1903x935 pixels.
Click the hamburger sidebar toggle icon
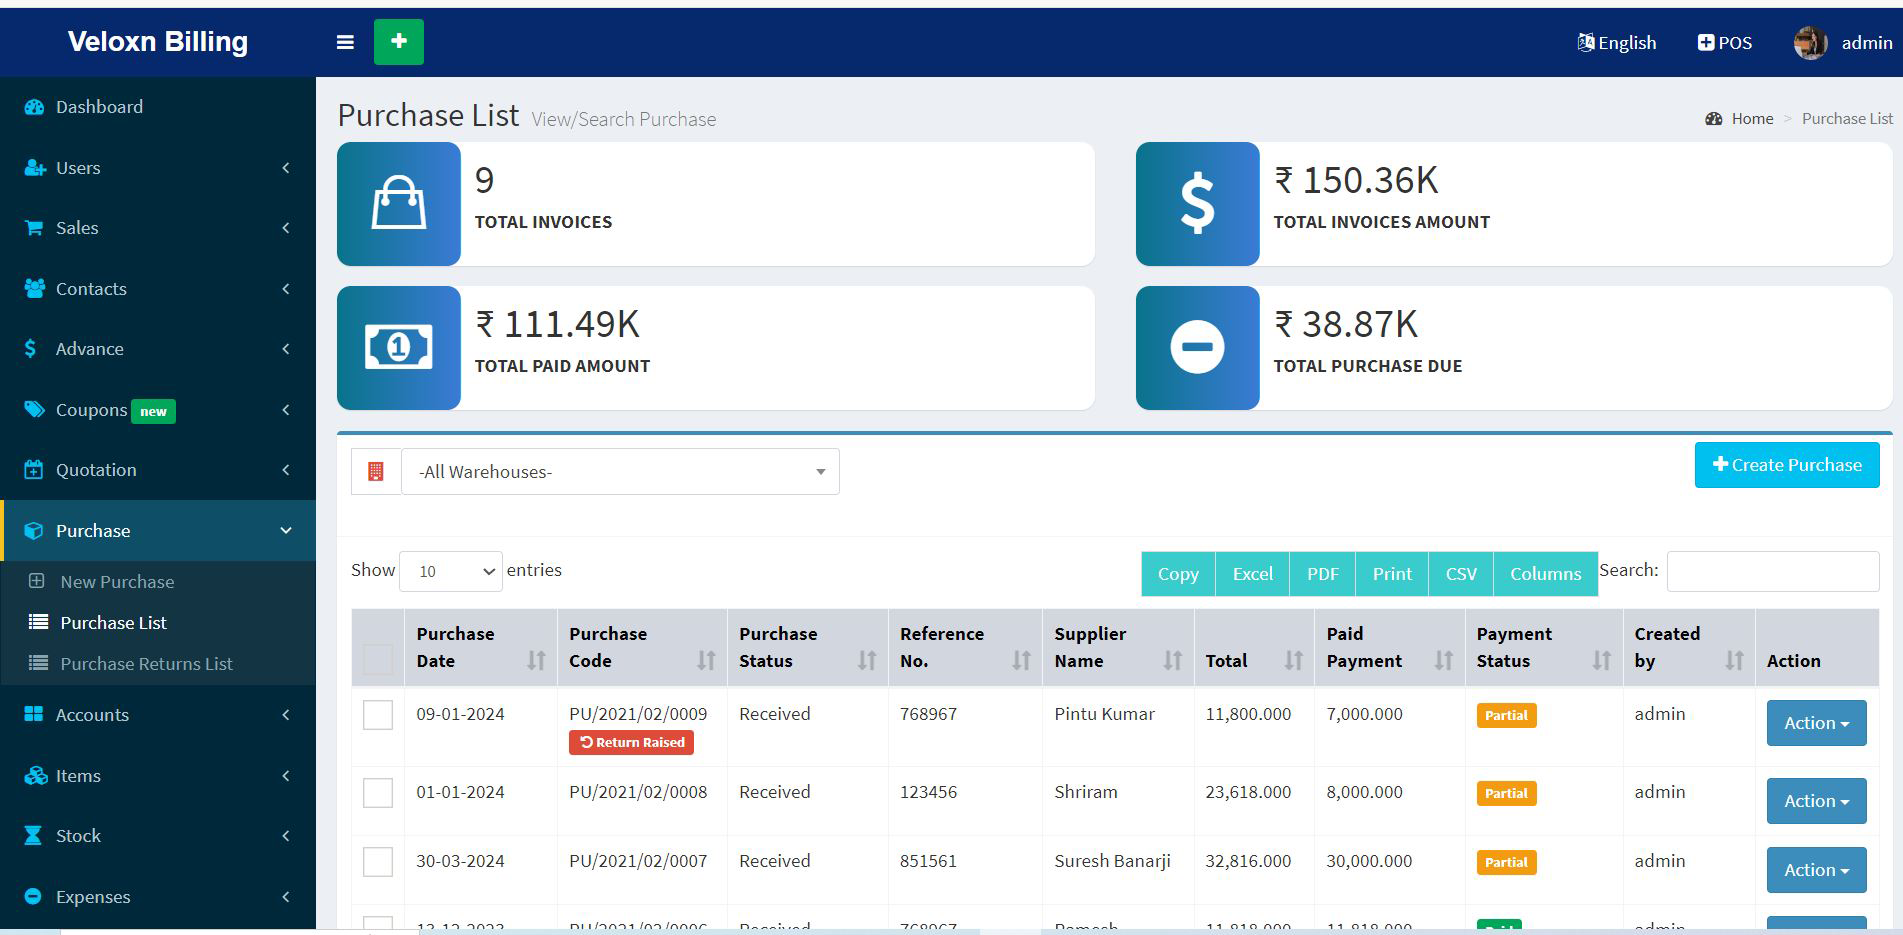pos(345,42)
